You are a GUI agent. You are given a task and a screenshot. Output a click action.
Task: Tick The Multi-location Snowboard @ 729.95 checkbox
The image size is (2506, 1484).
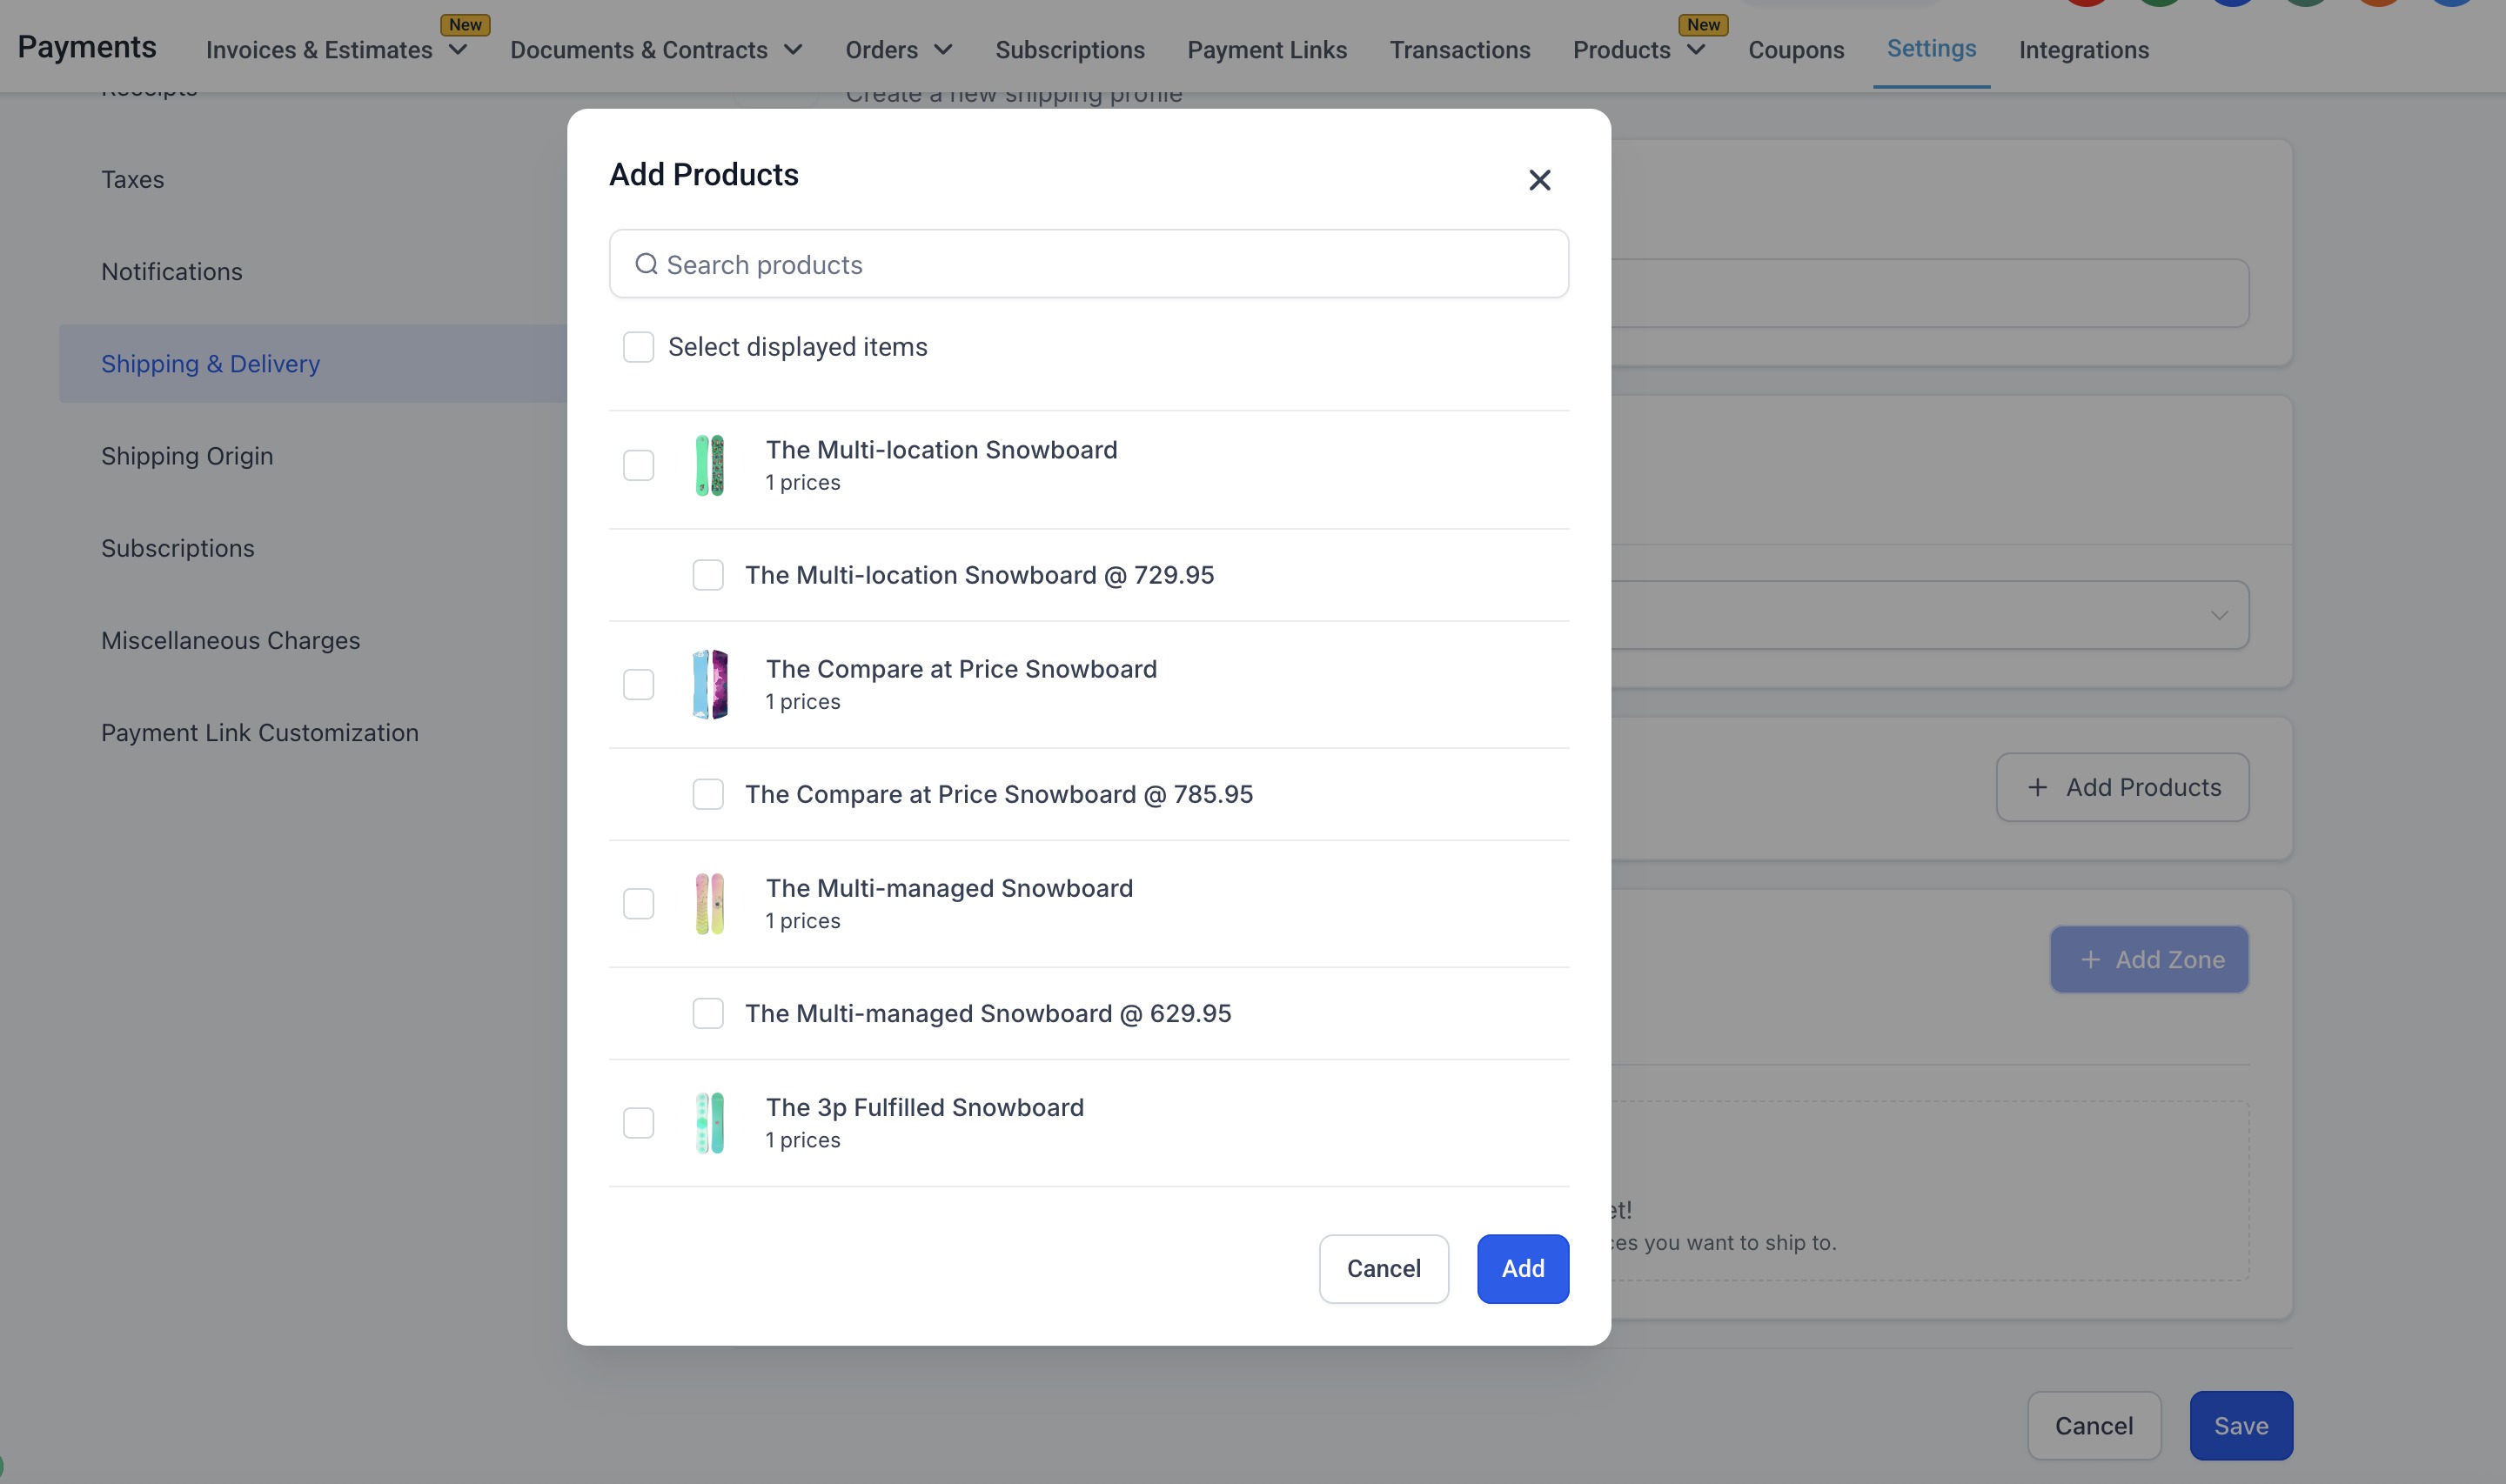pyautogui.click(x=708, y=575)
